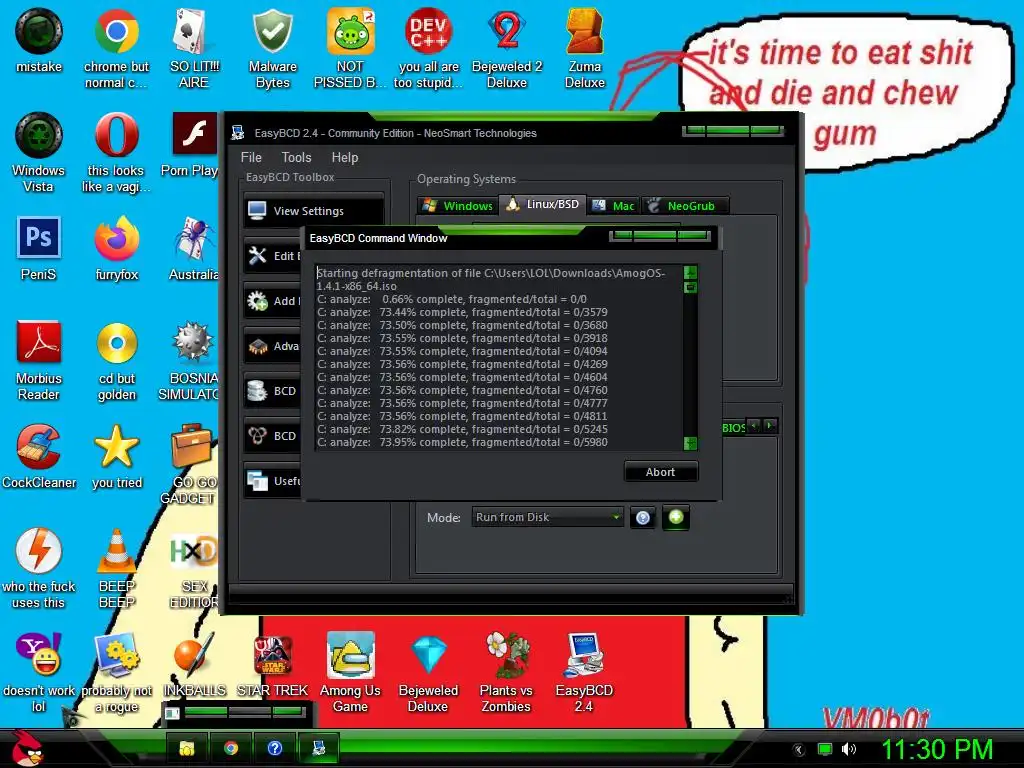
Task: Open the Plants vs Zombies desktop icon
Action: click(506, 672)
